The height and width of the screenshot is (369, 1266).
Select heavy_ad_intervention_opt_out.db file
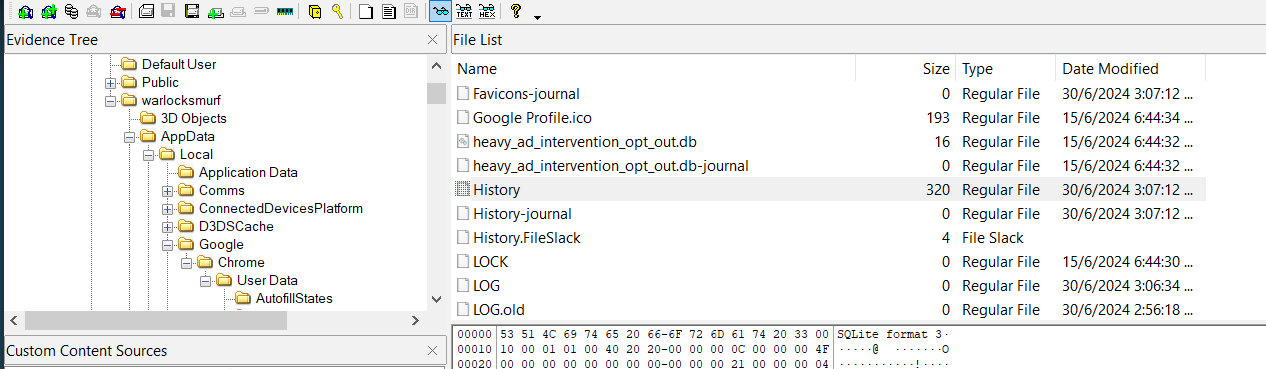[585, 142]
